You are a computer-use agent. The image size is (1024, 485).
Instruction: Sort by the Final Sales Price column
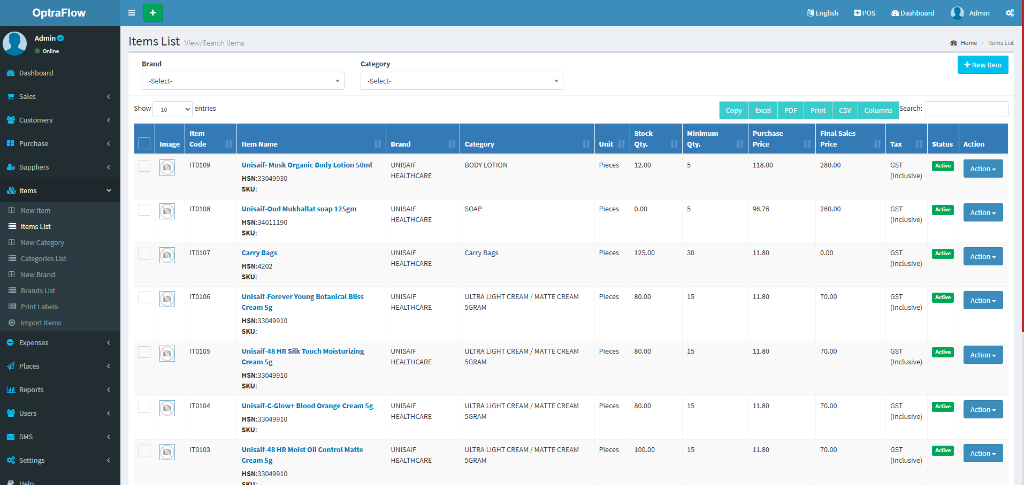click(850, 138)
